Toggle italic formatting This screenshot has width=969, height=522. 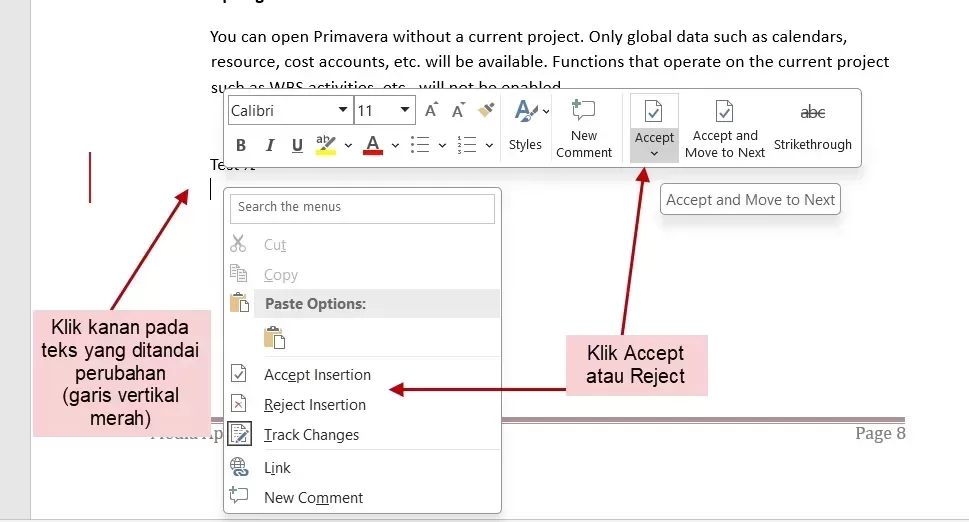(269, 146)
